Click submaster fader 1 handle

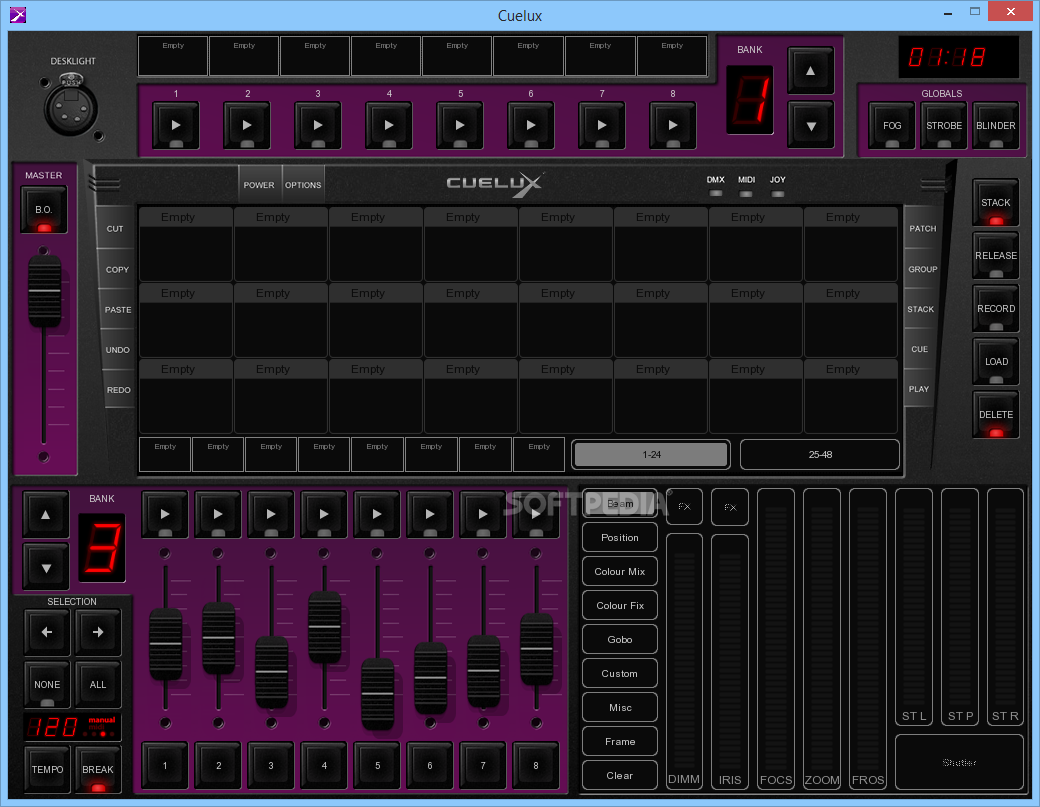point(165,643)
